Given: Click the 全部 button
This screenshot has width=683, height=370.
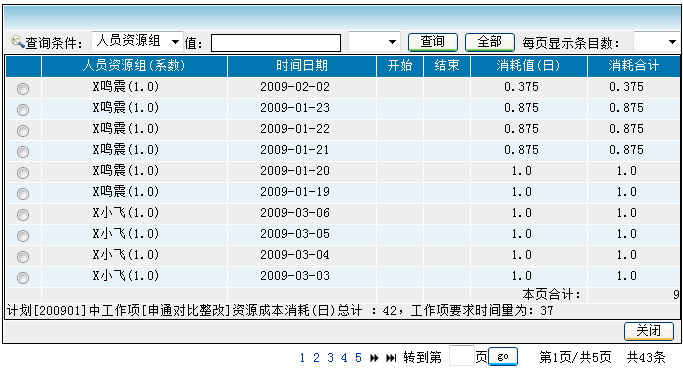Looking at the screenshot, I should click(x=490, y=42).
